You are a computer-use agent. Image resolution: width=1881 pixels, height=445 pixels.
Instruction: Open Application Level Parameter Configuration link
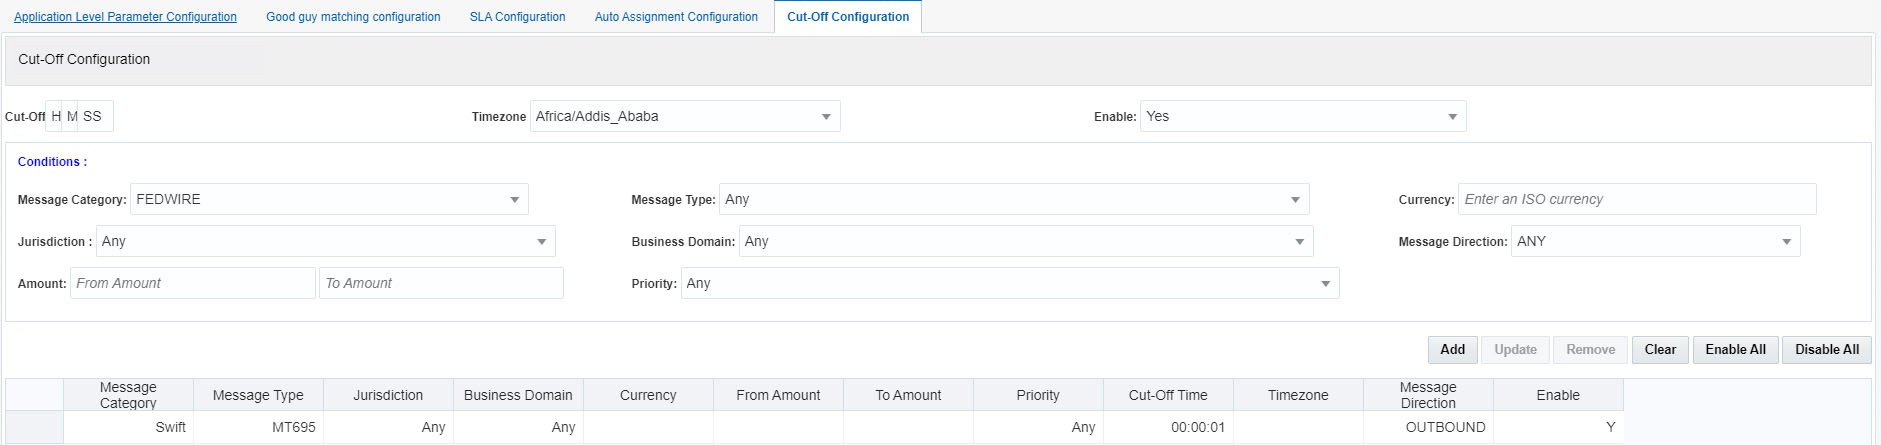(125, 17)
